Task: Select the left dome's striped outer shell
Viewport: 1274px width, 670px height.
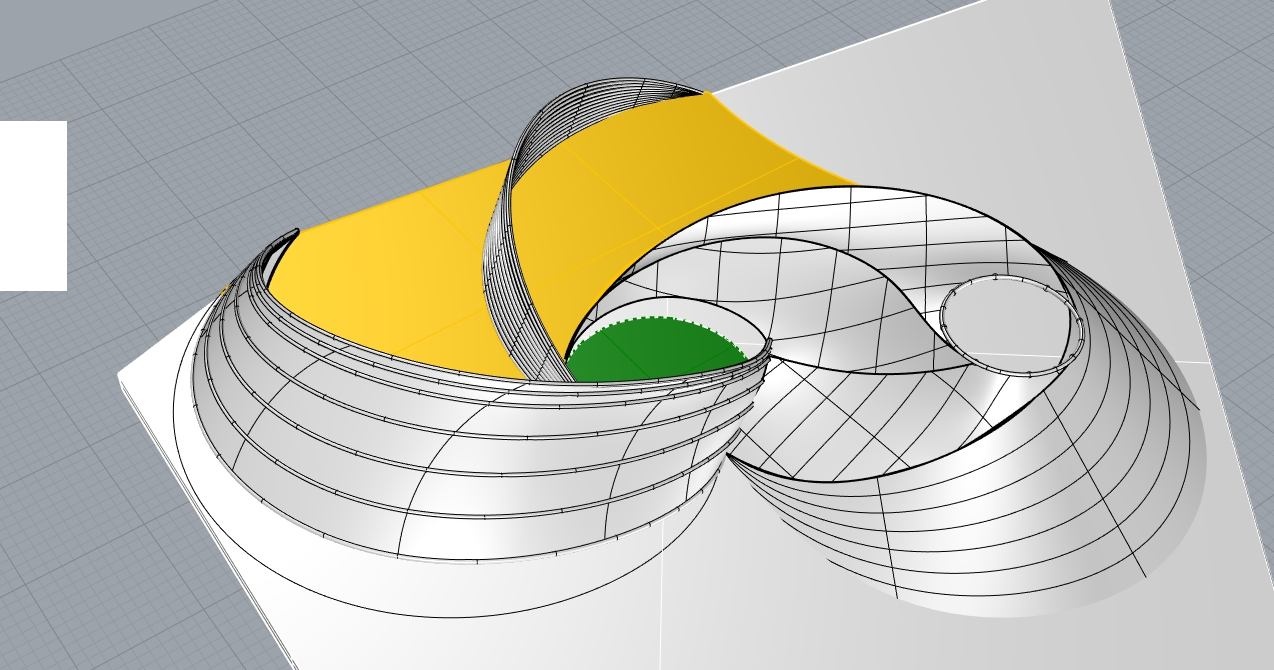Action: 400,470
